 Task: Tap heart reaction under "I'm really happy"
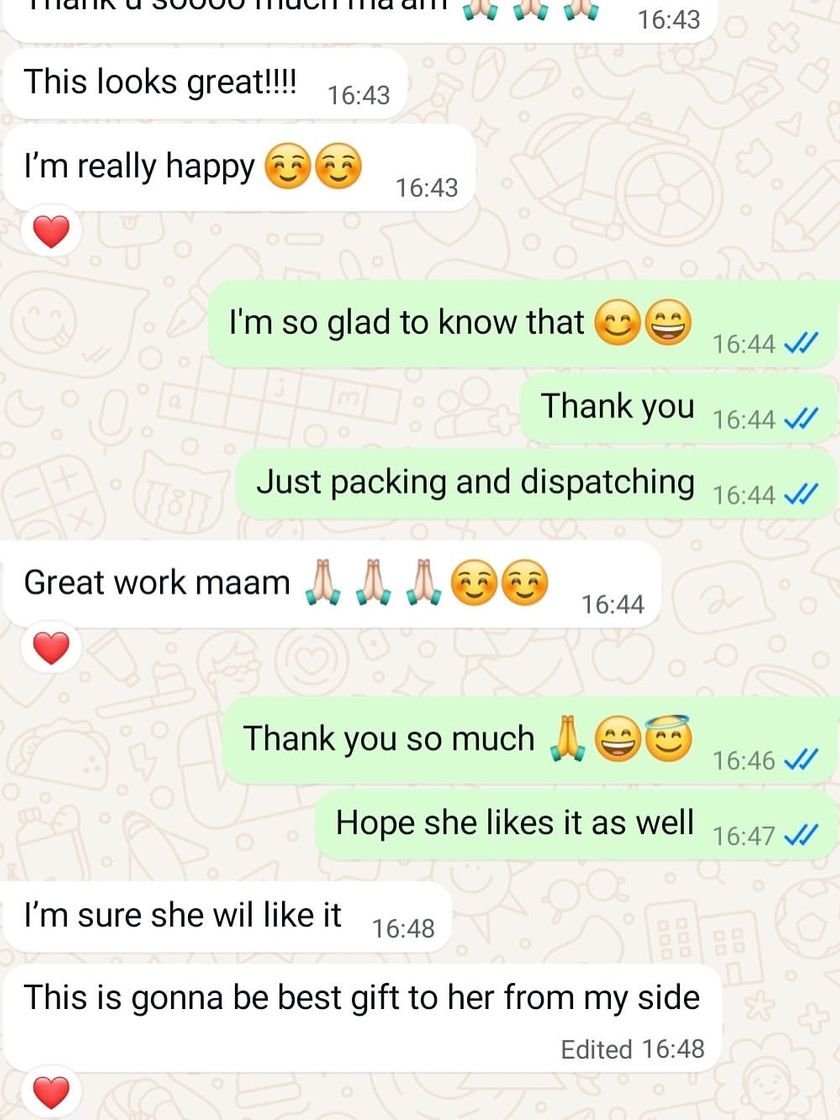(x=51, y=232)
